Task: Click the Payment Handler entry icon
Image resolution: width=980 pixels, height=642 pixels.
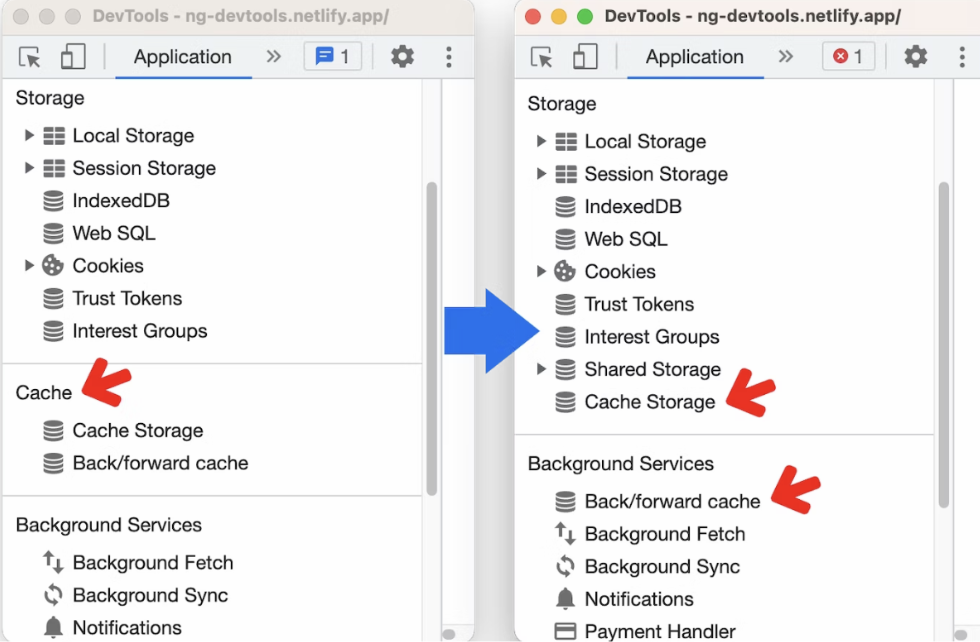Action: point(564,631)
